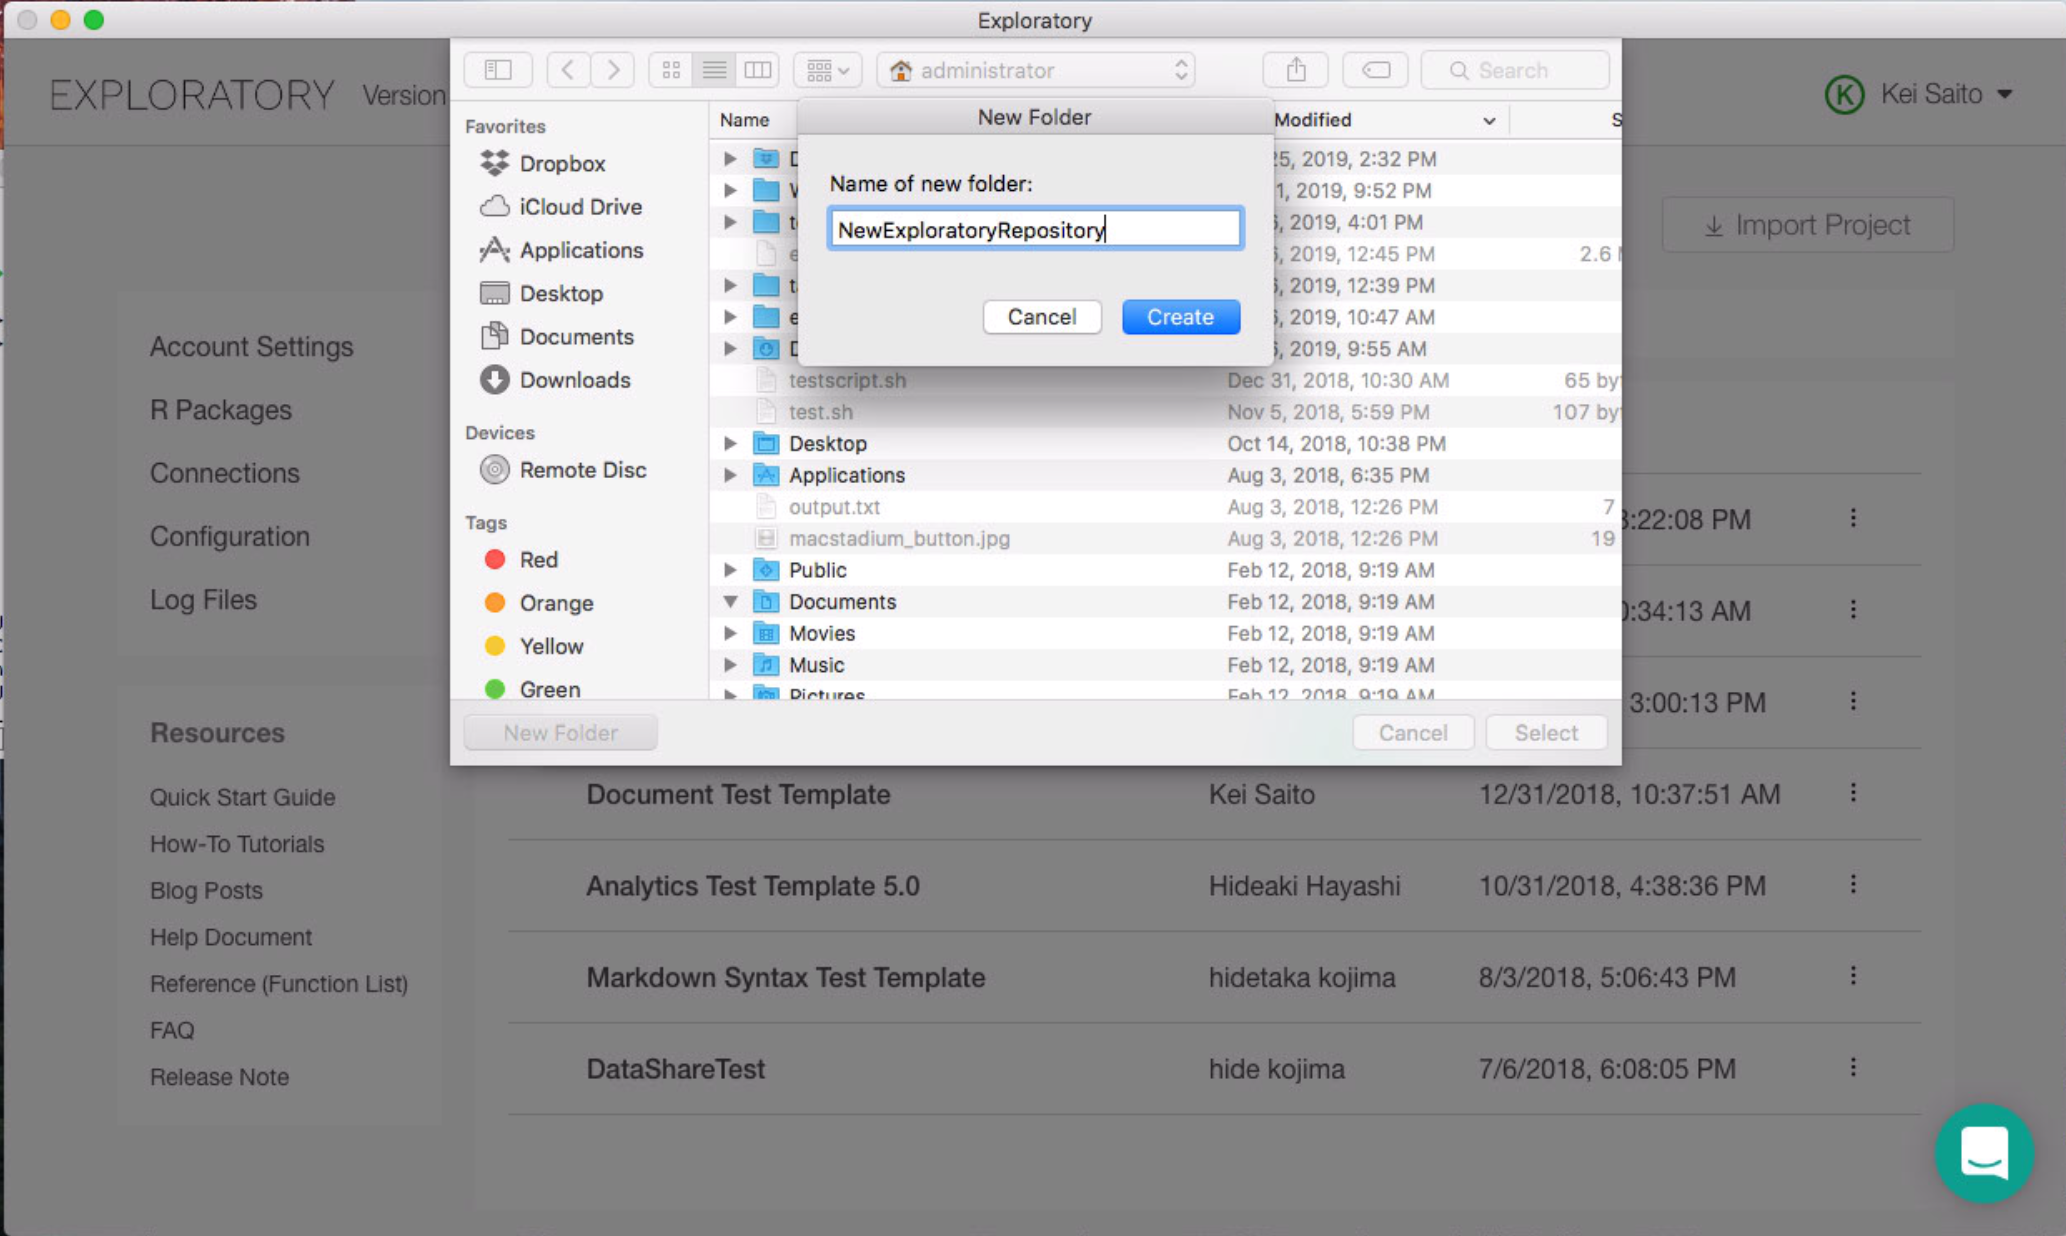Open menu for DataShareTest row
Image resolution: width=2066 pixels, height=1236 pixels.
click(x=1853, y=1068)
